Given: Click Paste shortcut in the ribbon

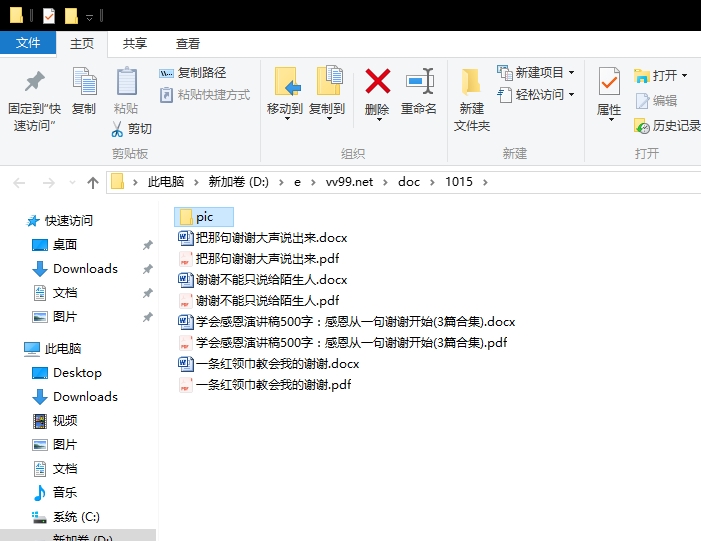Looking at the screenshot, I should tap(205, 95).
